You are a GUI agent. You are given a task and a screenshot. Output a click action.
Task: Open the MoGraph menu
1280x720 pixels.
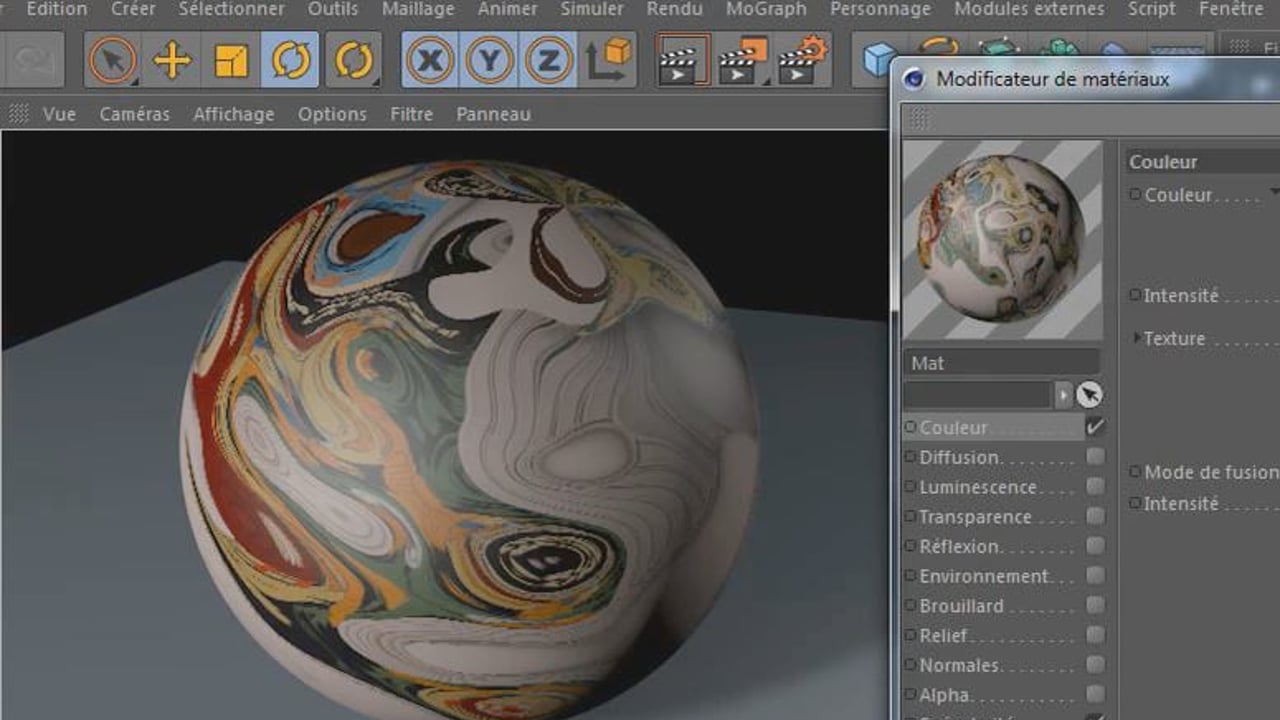[x=766, y=9]
